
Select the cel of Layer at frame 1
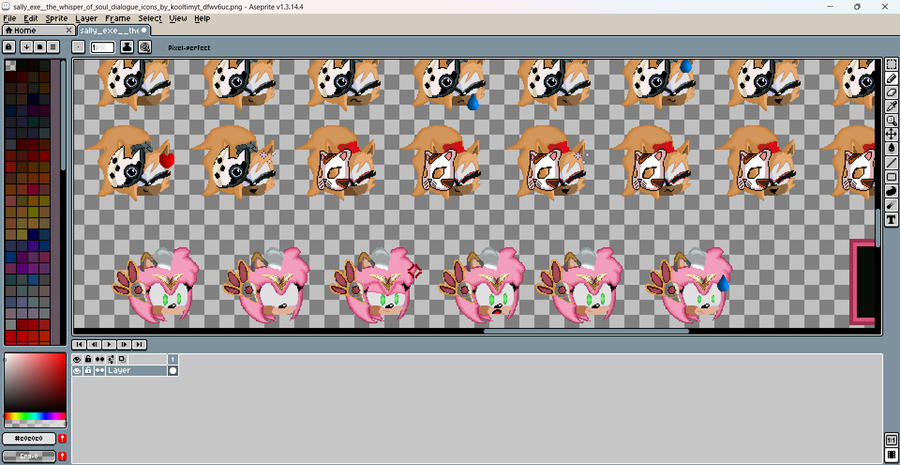pyautogui.click(x=173, y=371)
